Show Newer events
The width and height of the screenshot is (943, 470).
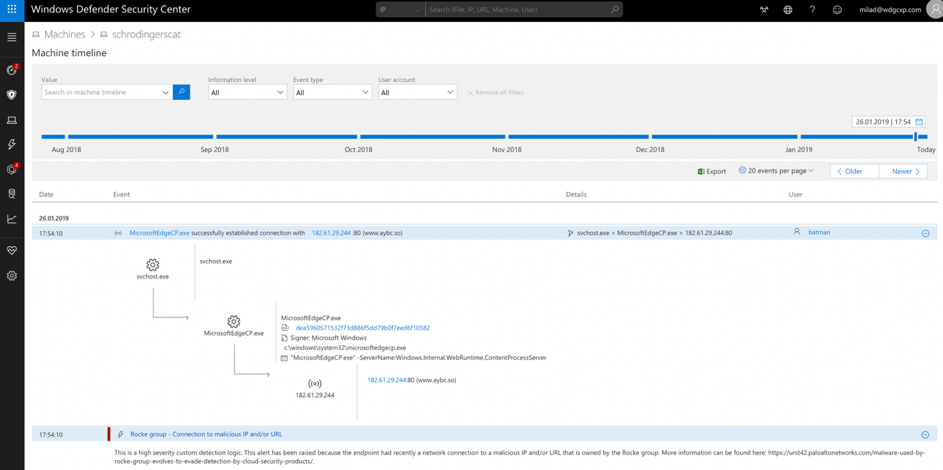tap(903, 171)
